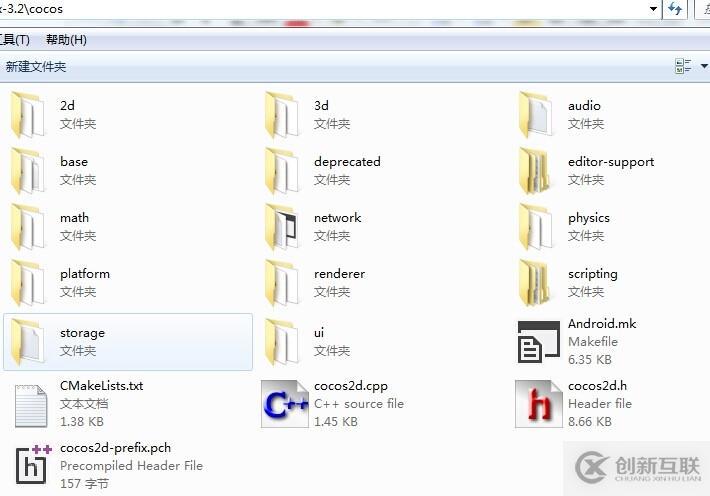Open the 2d folder icon
The height and width of the screenshot is (496, 710).
[x=28, y=114]
